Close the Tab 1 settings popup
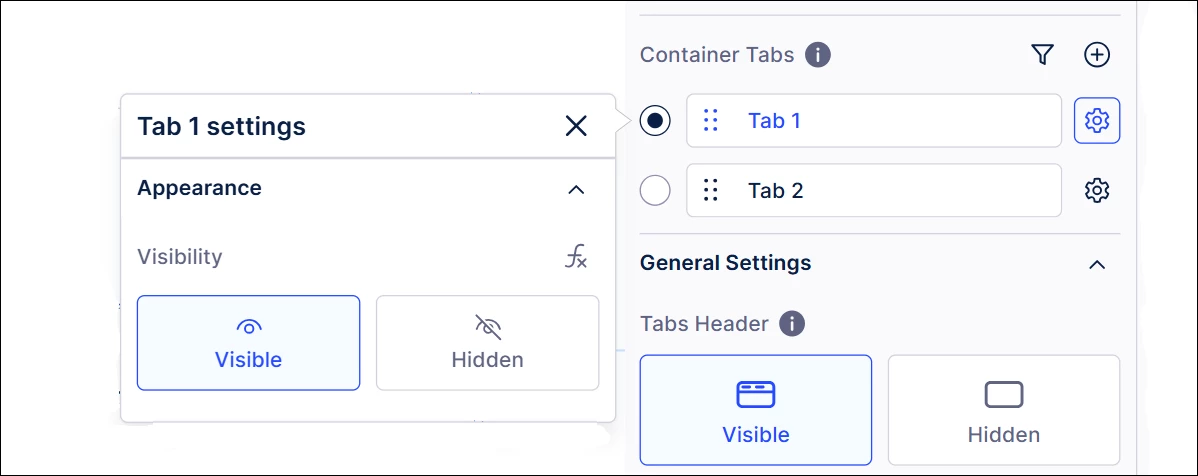The height and width of the screenshot is (476, 1198). 576,126
